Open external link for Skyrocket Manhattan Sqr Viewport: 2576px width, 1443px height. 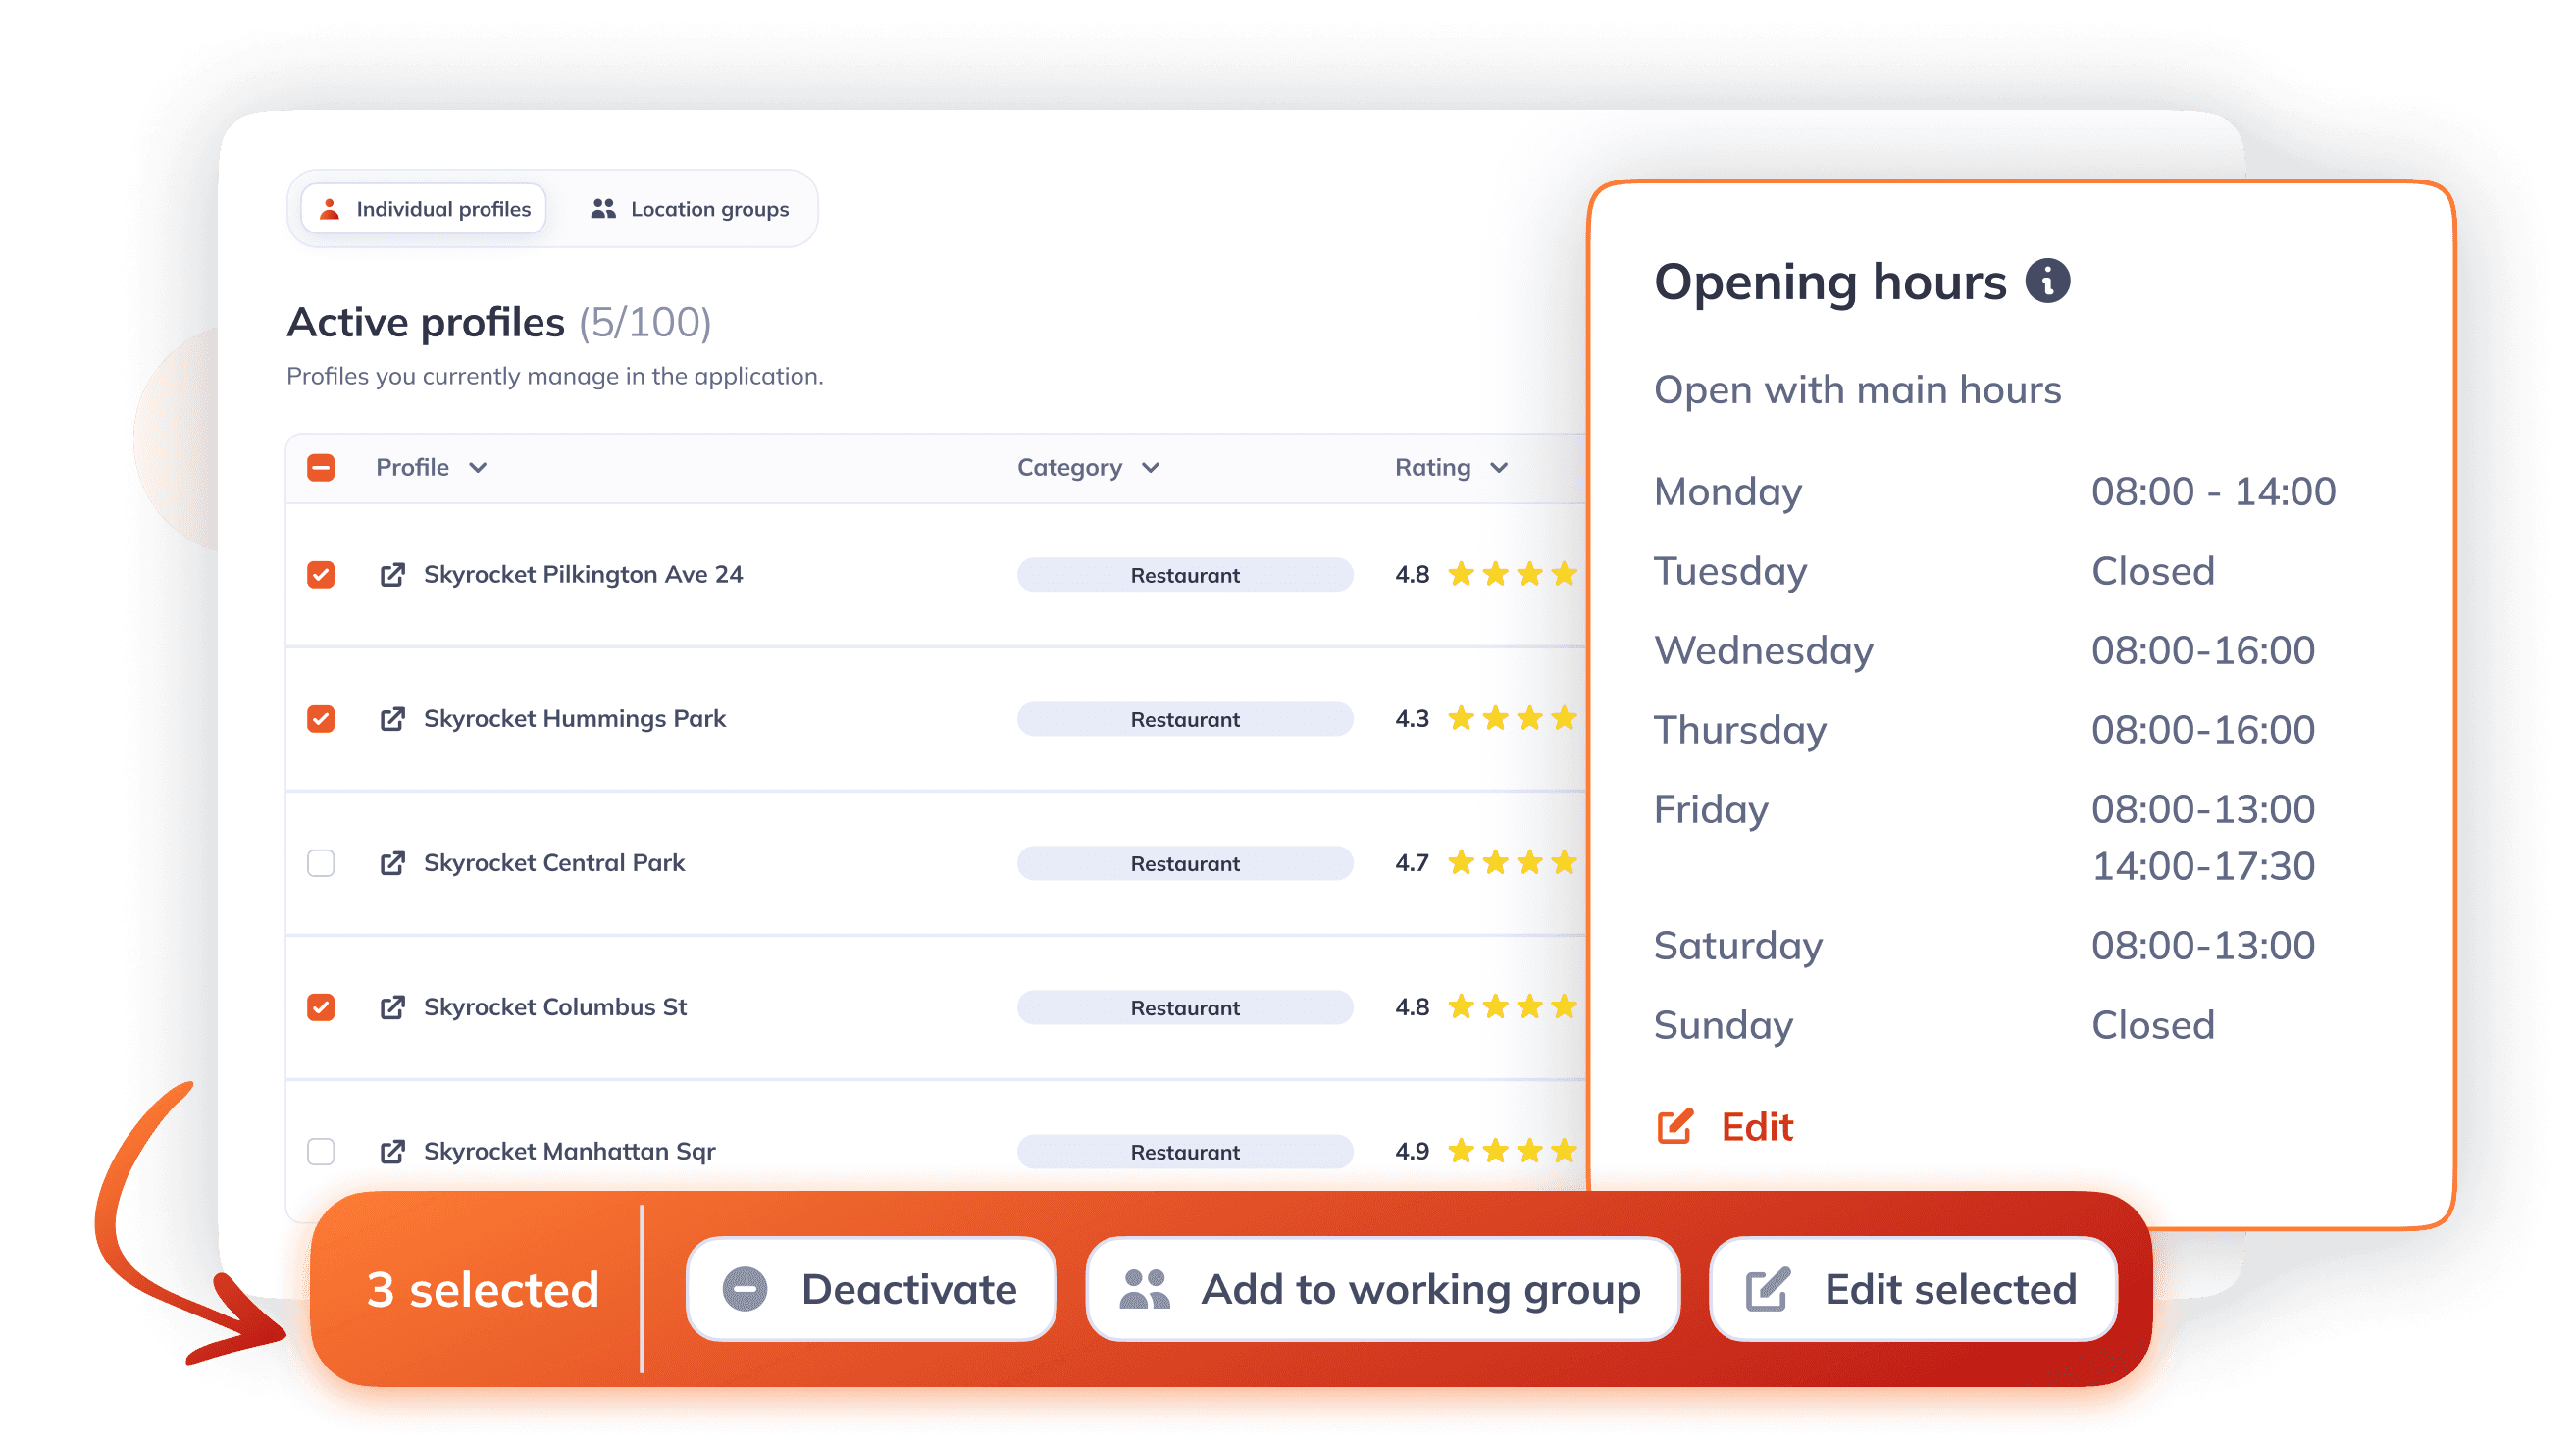[392, 1150]
